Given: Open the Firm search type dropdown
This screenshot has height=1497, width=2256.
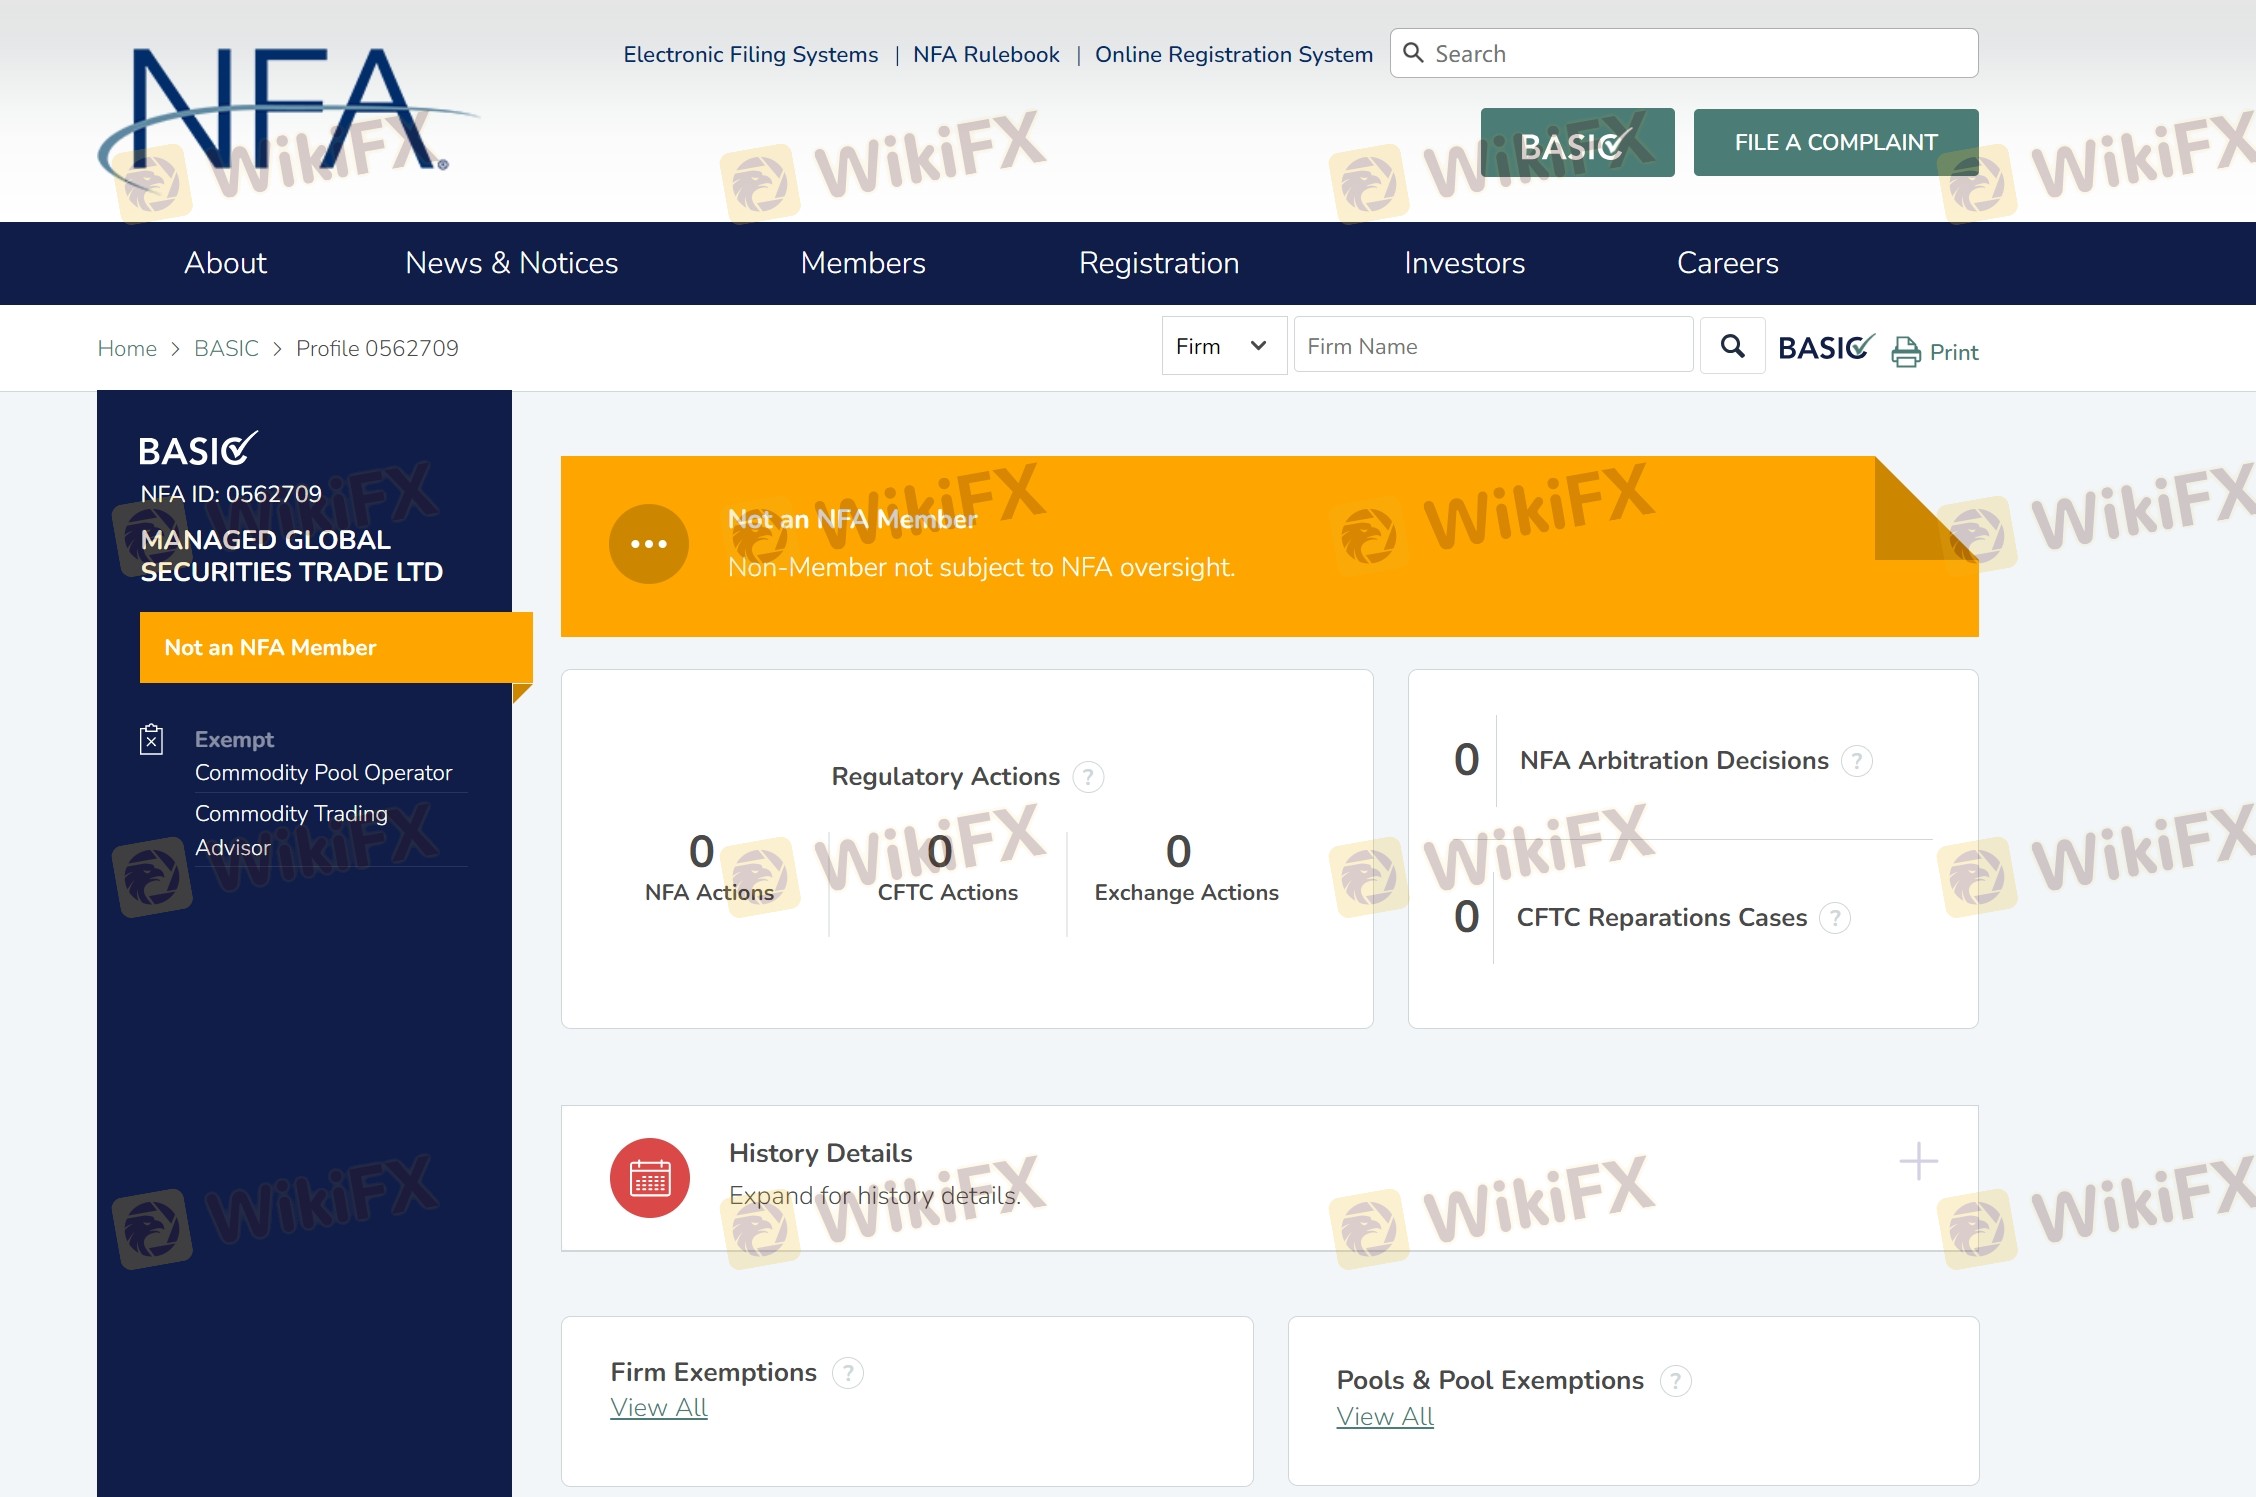Looking at the screenshot, I should pyautogui.click(x=1223, y=346).
